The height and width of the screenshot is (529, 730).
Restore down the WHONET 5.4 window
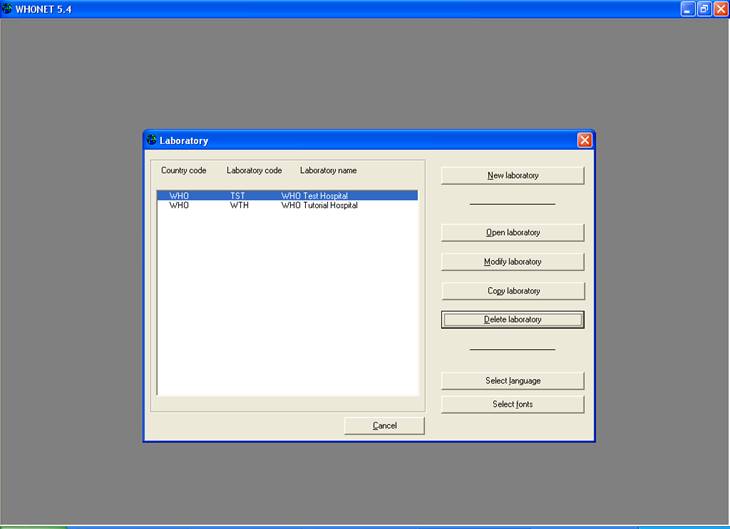coord(704,9)
